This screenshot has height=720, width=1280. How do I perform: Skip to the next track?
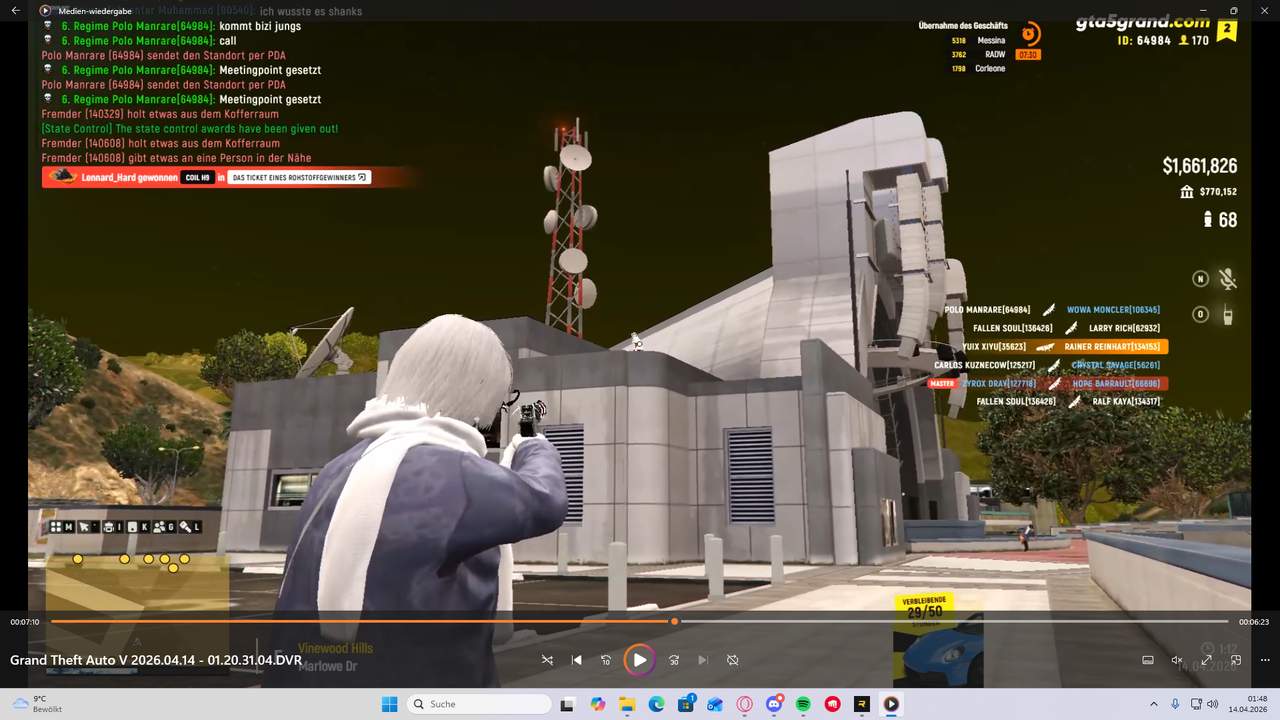(x=703, y=660)
